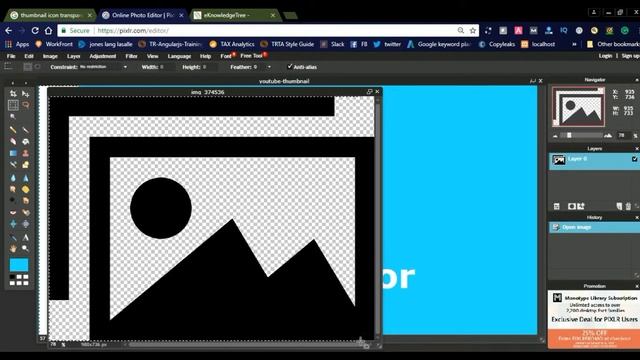
Task: Open the Image menu
Action: (50, 56)
